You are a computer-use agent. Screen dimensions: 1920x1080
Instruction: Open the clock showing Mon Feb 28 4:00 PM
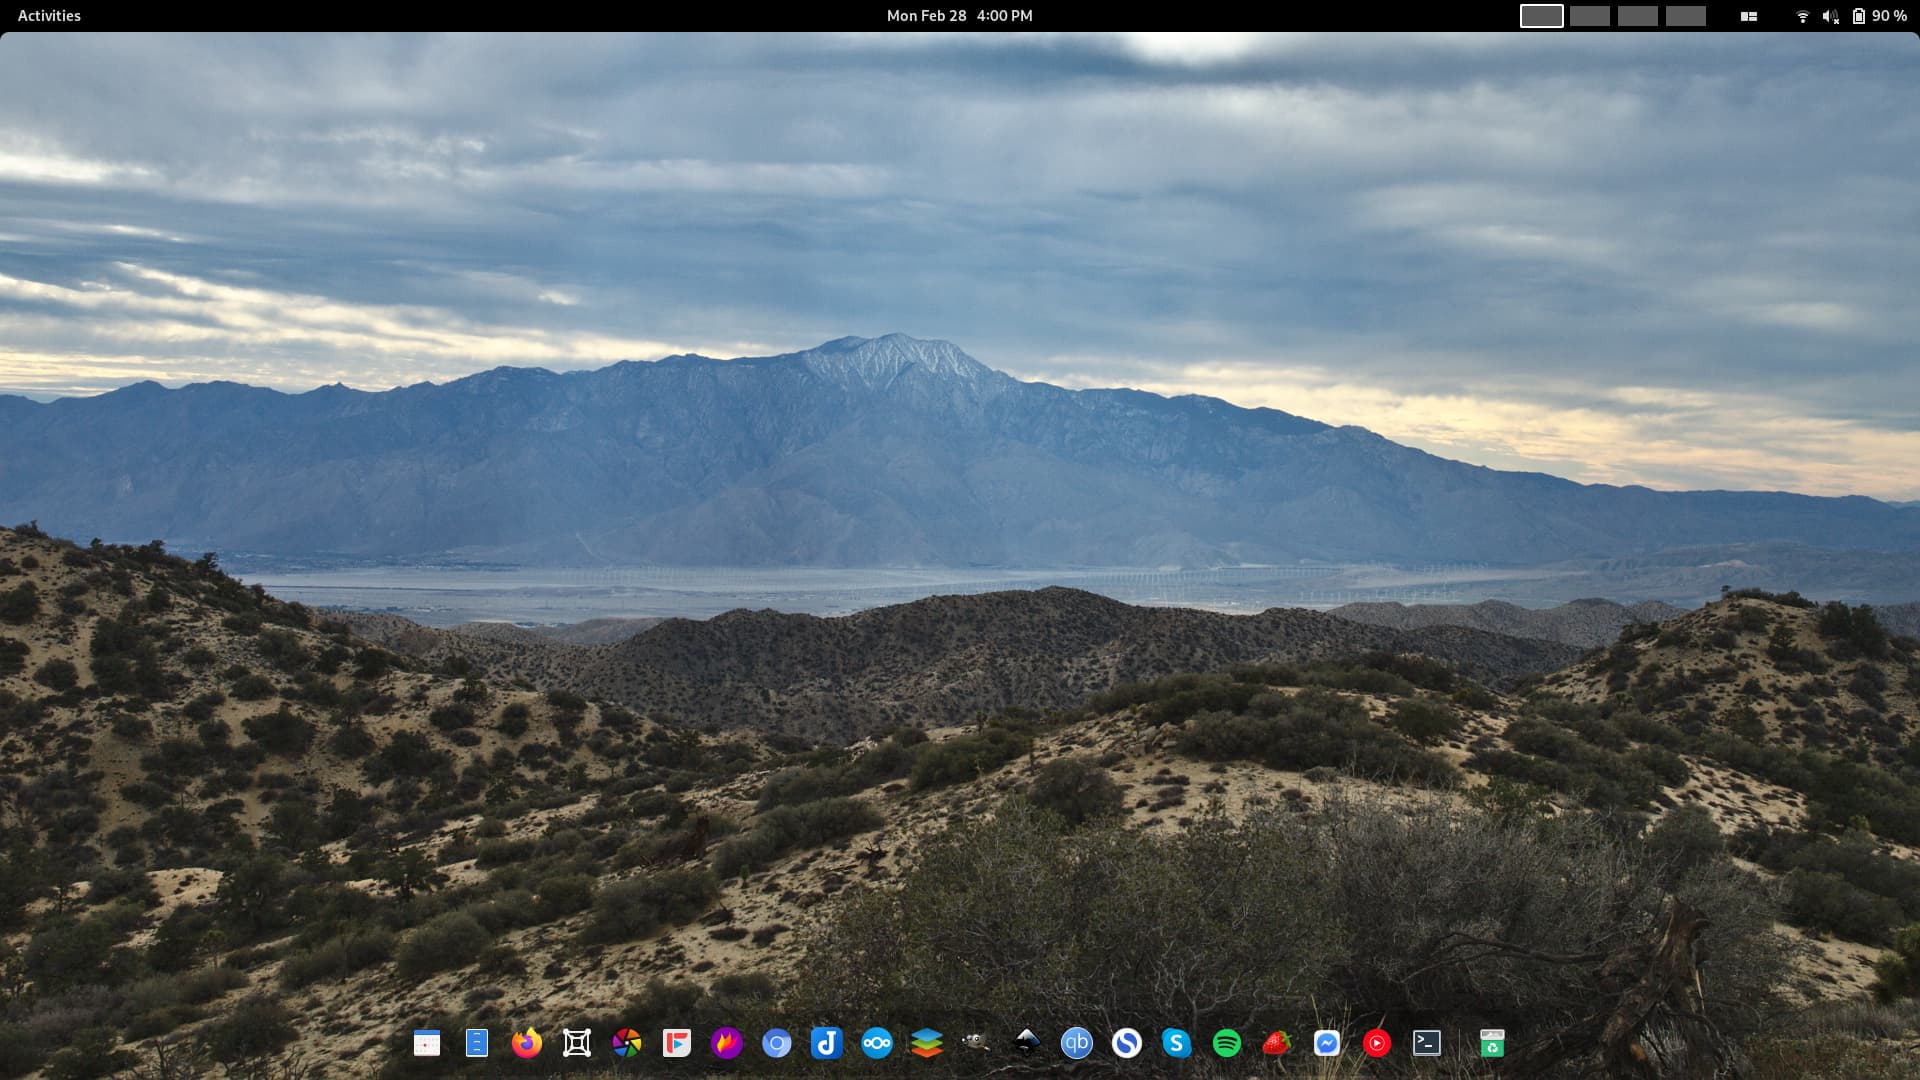click(x=960, y=16)
